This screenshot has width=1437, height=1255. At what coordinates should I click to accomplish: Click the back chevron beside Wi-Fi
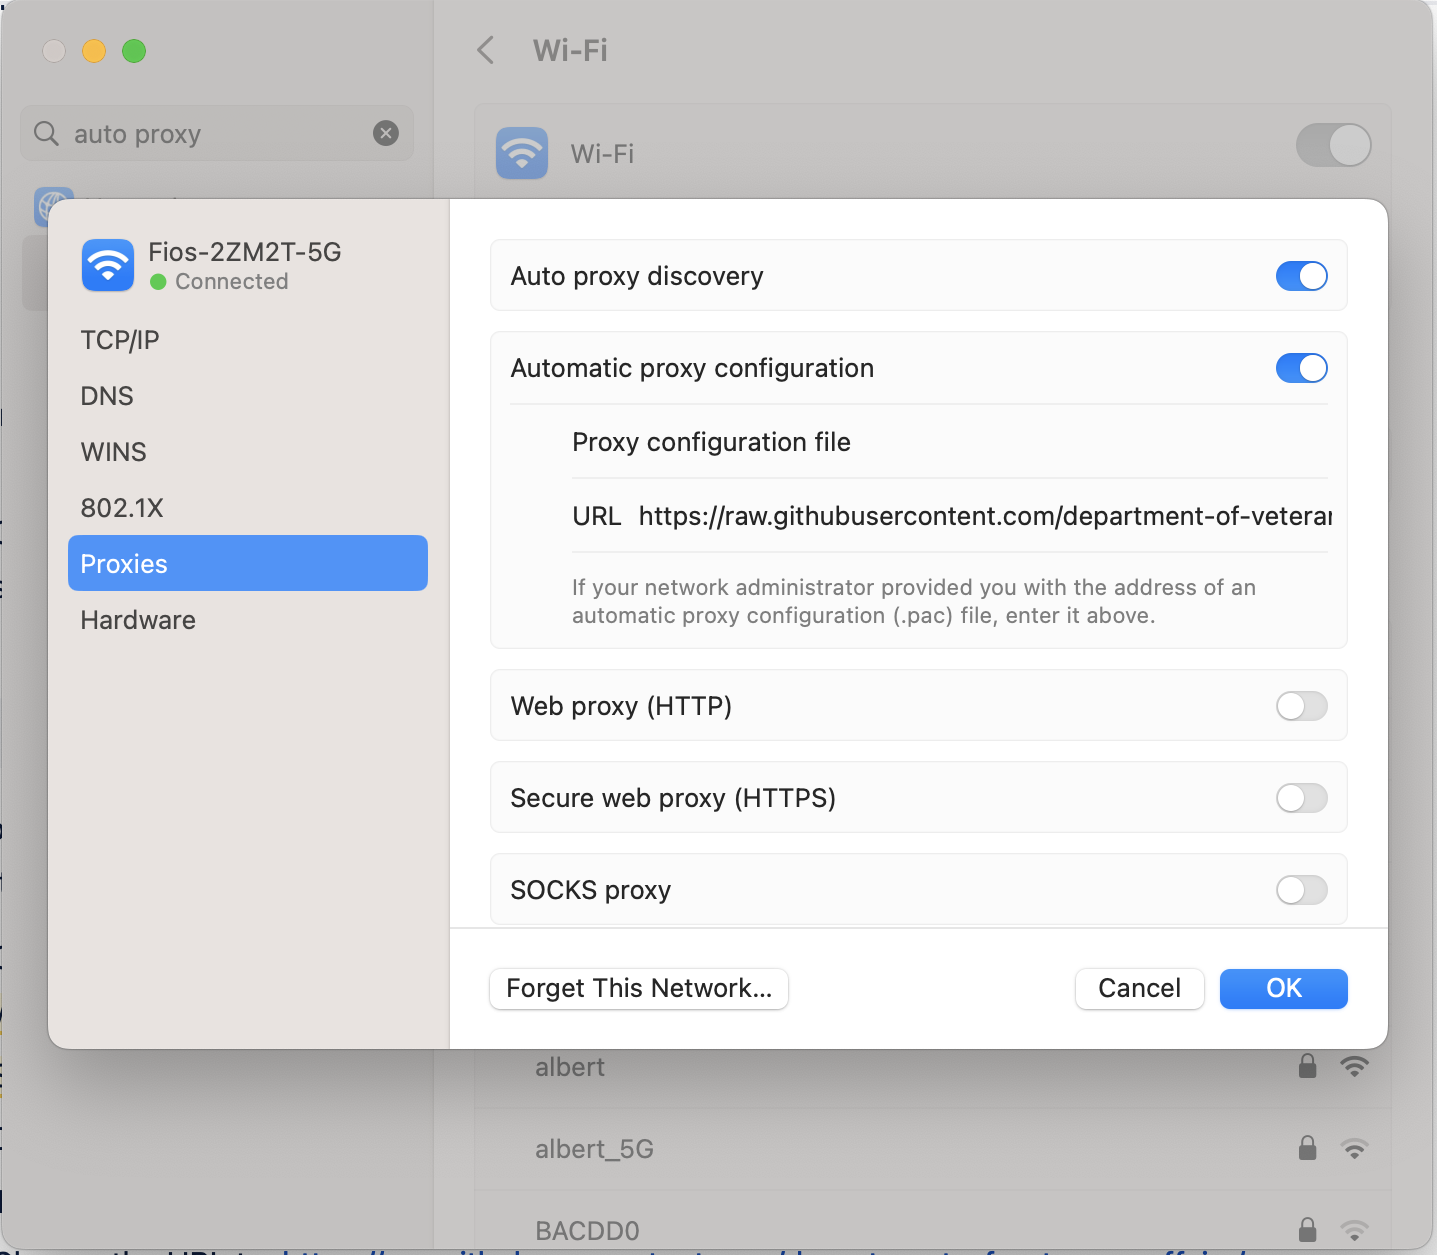click(486, 50)
